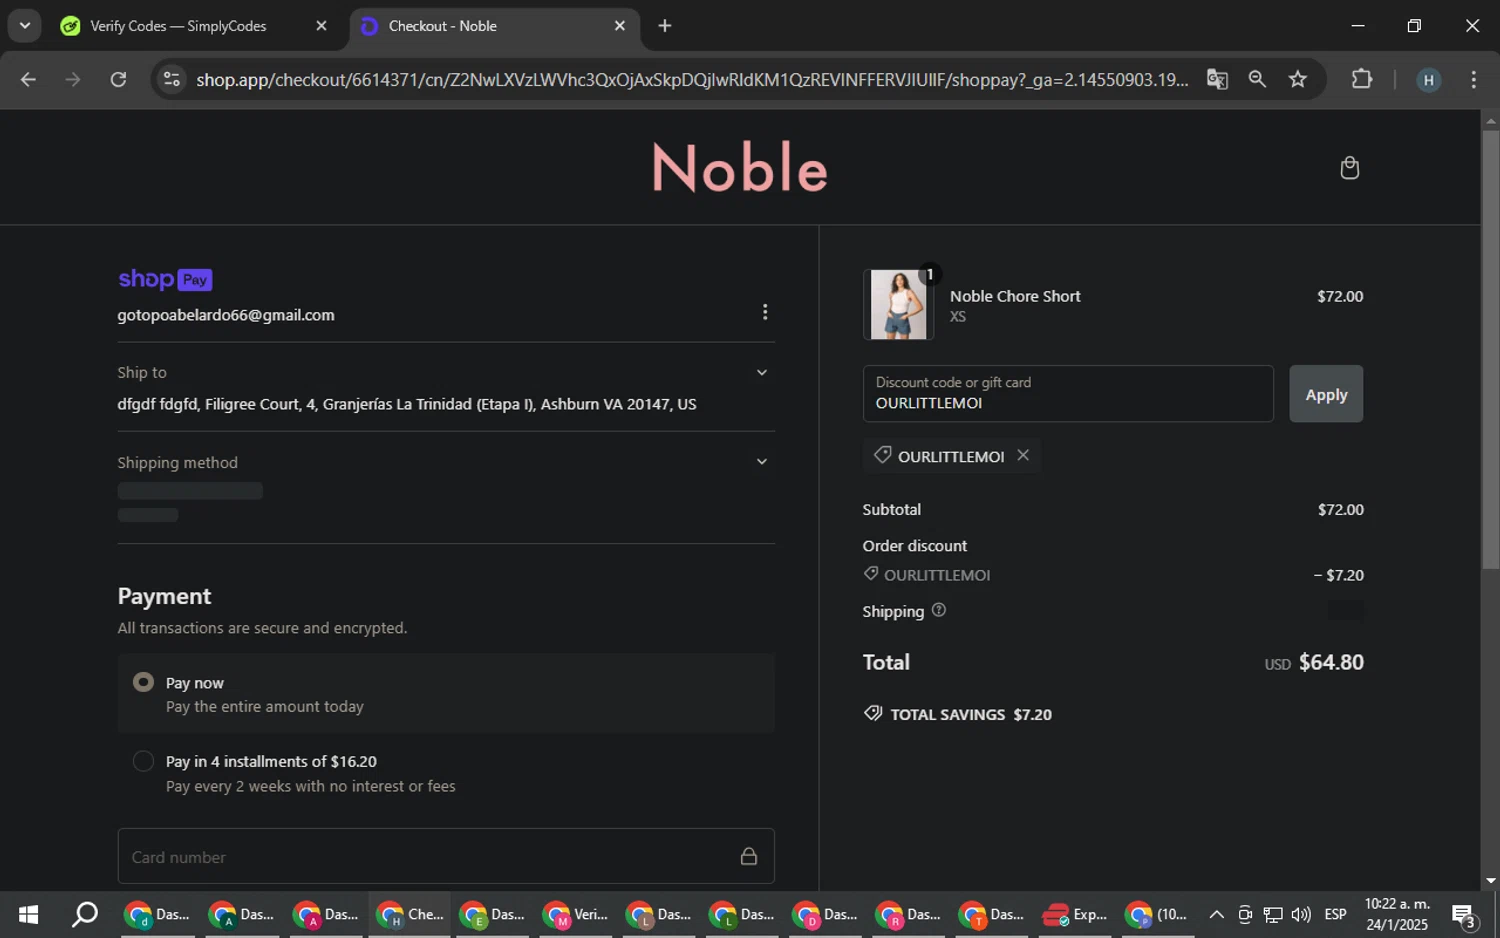Open the browser extensions puzzle icon
The width and height of the screenshot is (1500, 938).
1362,79
